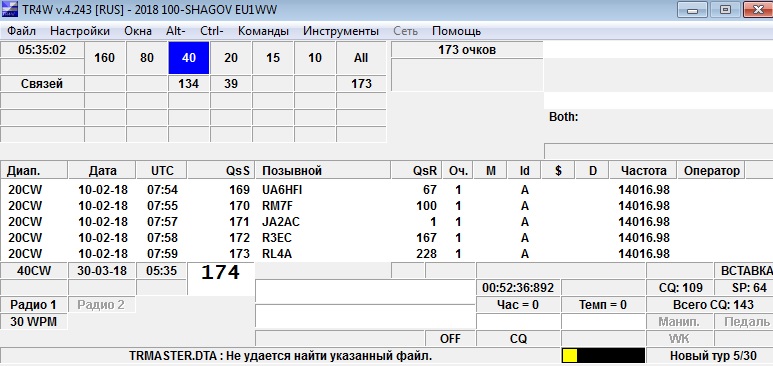The height and width of the screenshot is (366, 773).
Task: Open the Помощь menu
Action: pyautogui.click(x=457, y=31)
